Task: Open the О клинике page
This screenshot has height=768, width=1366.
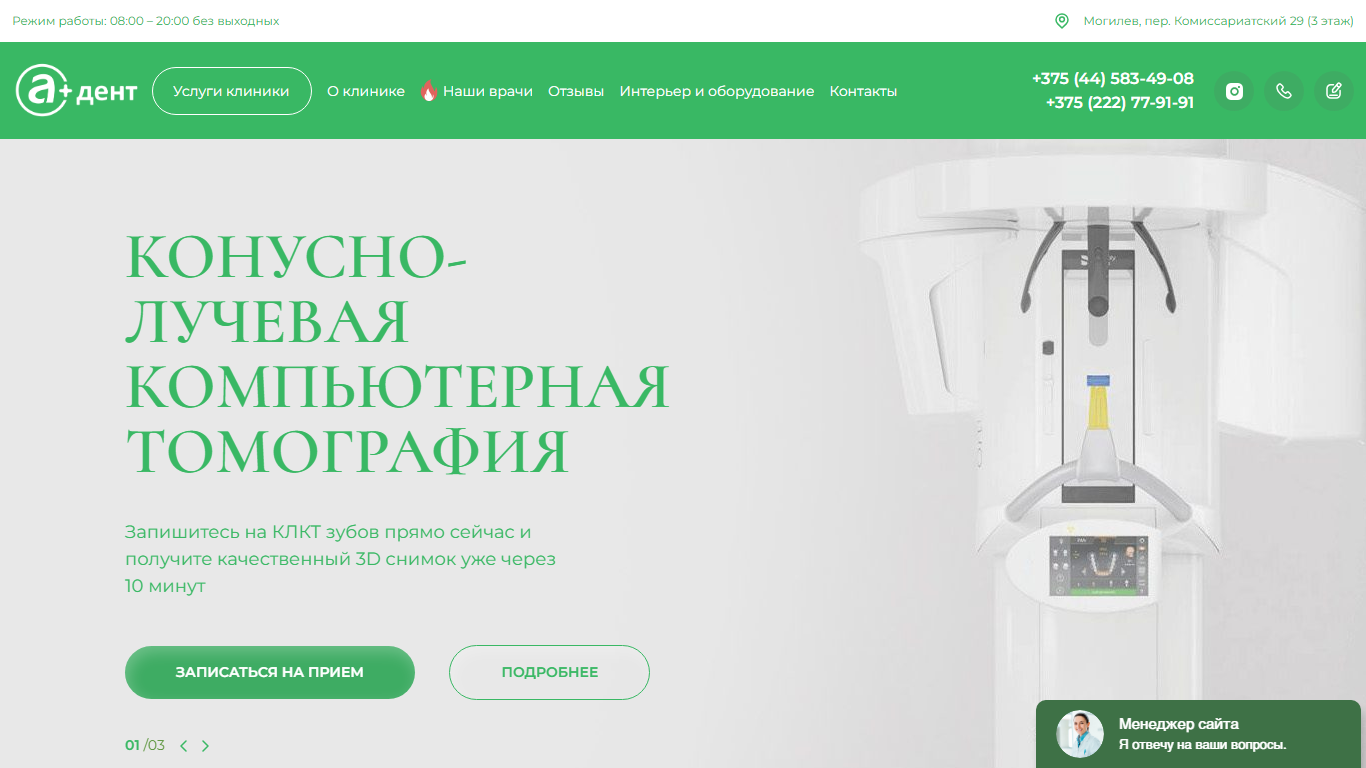Action: point(366,91)
